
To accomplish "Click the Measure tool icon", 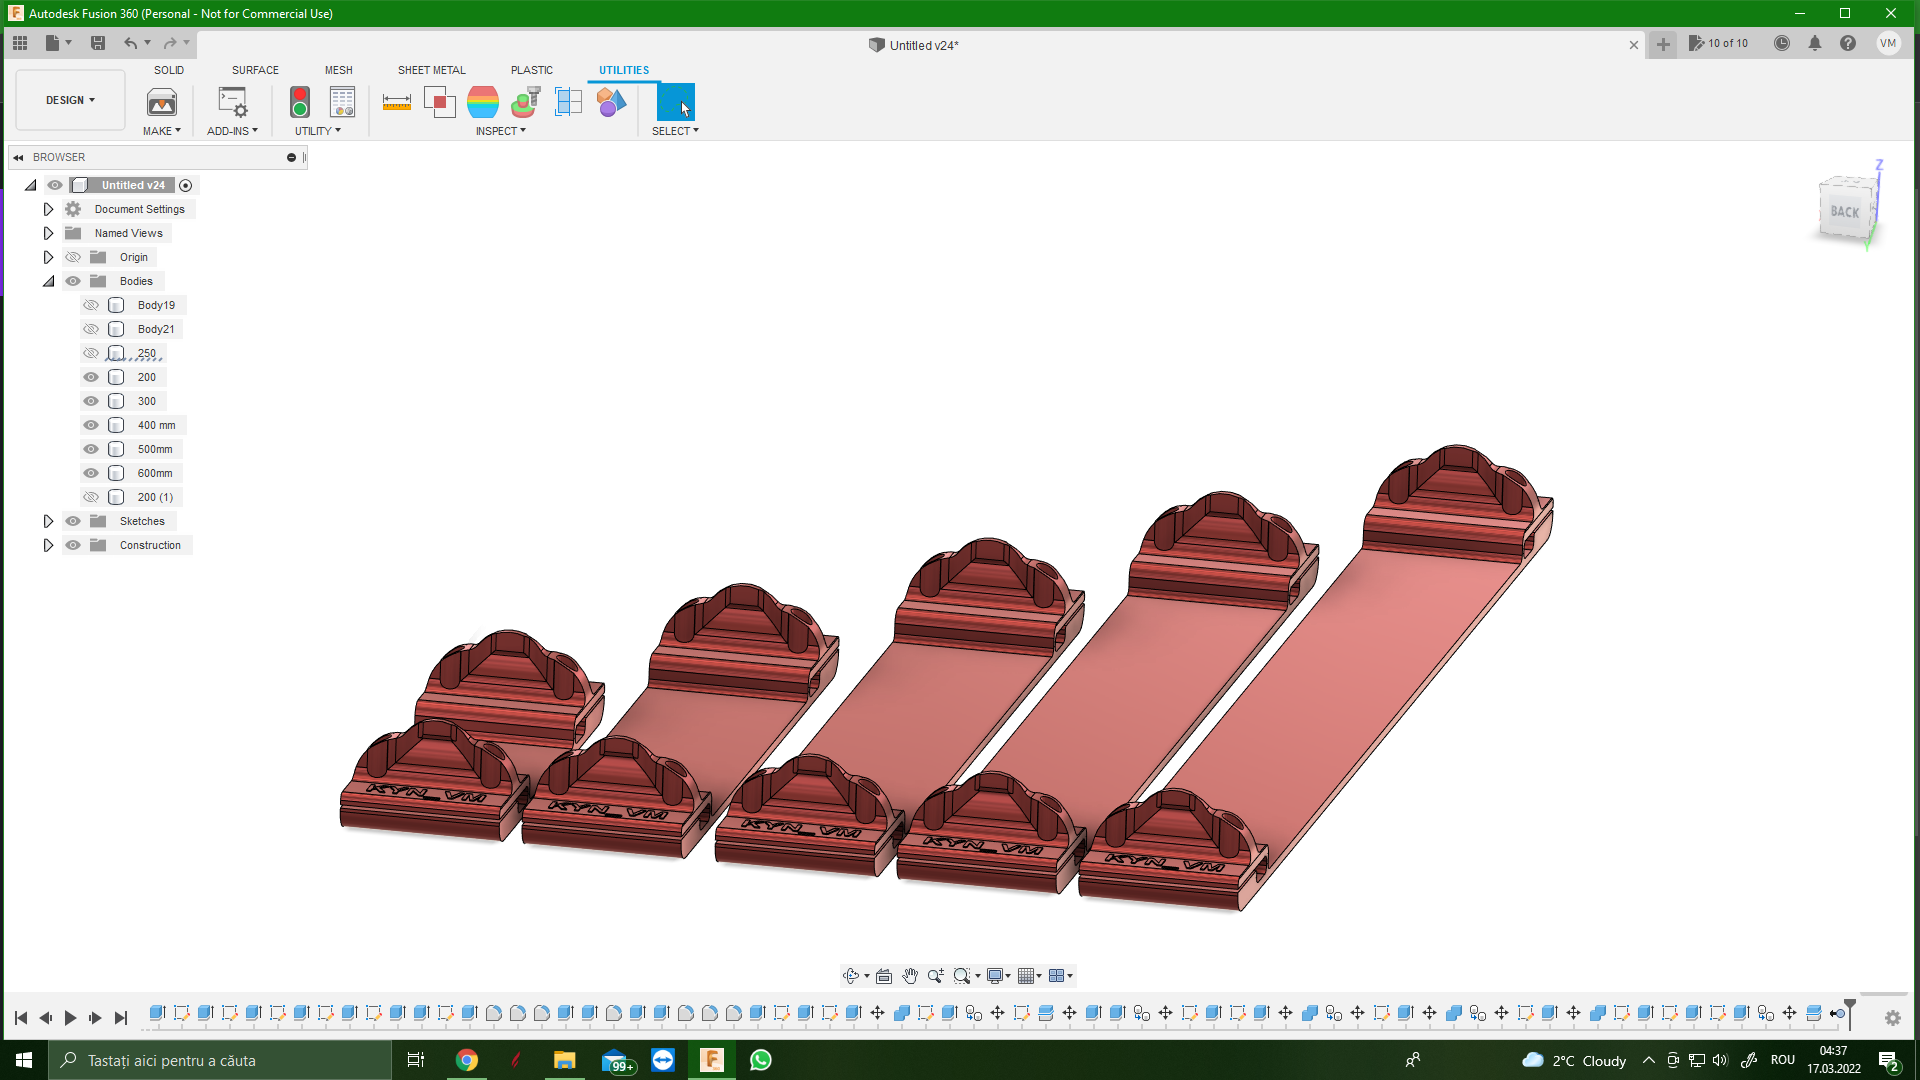I will tap(397, 102).
